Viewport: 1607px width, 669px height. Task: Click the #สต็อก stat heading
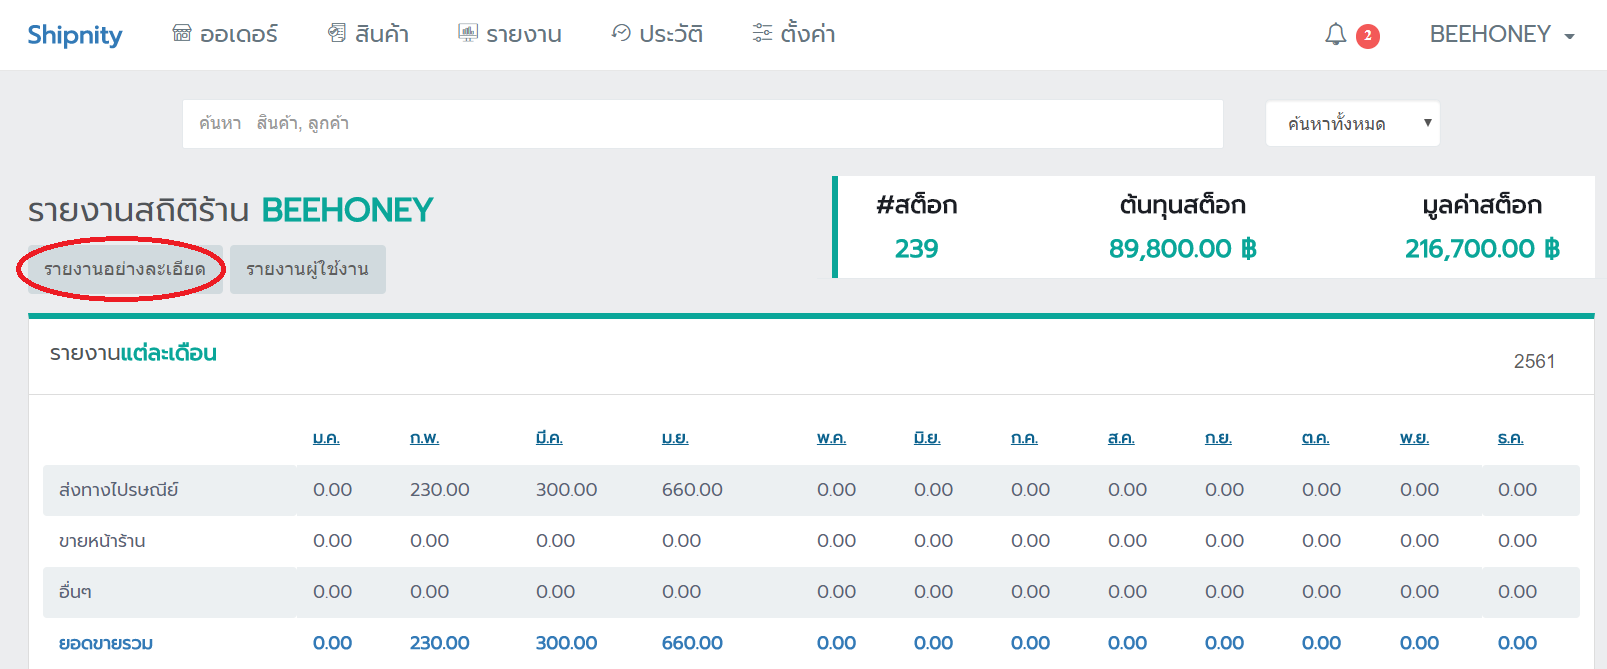coord(917,205)
